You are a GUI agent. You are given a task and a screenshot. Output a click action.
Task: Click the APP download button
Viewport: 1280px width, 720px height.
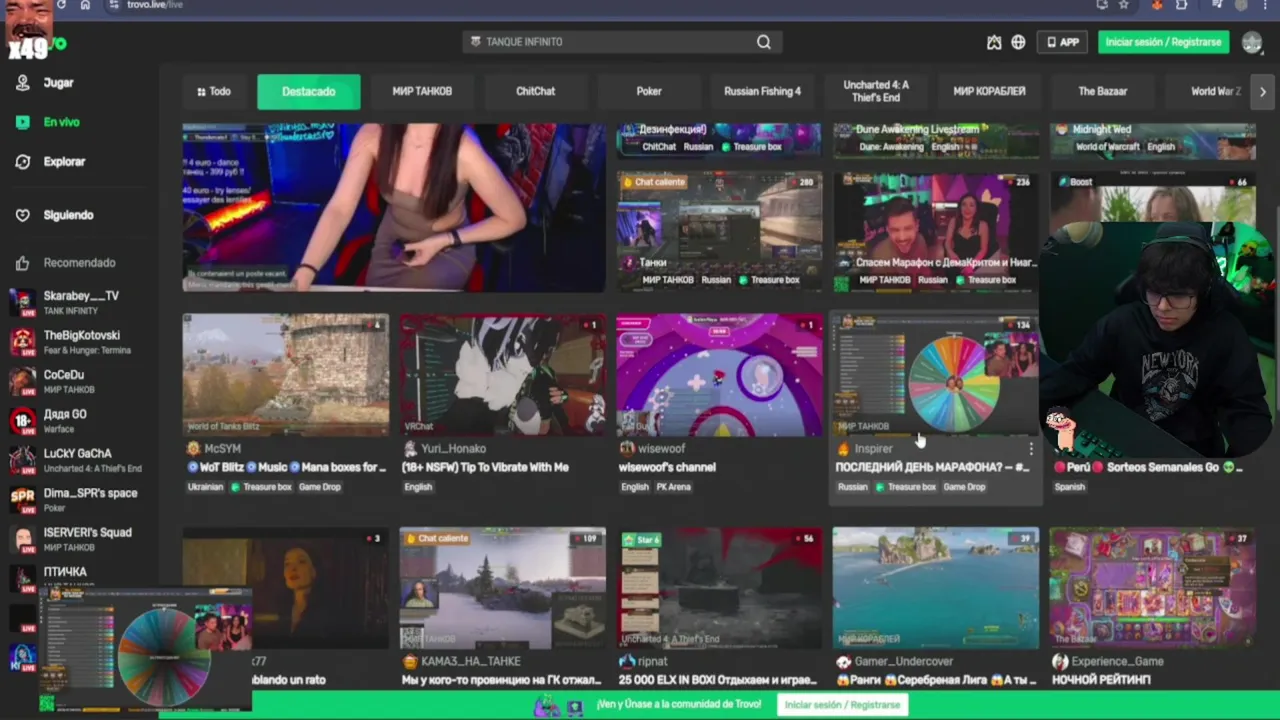(1061, 42)
